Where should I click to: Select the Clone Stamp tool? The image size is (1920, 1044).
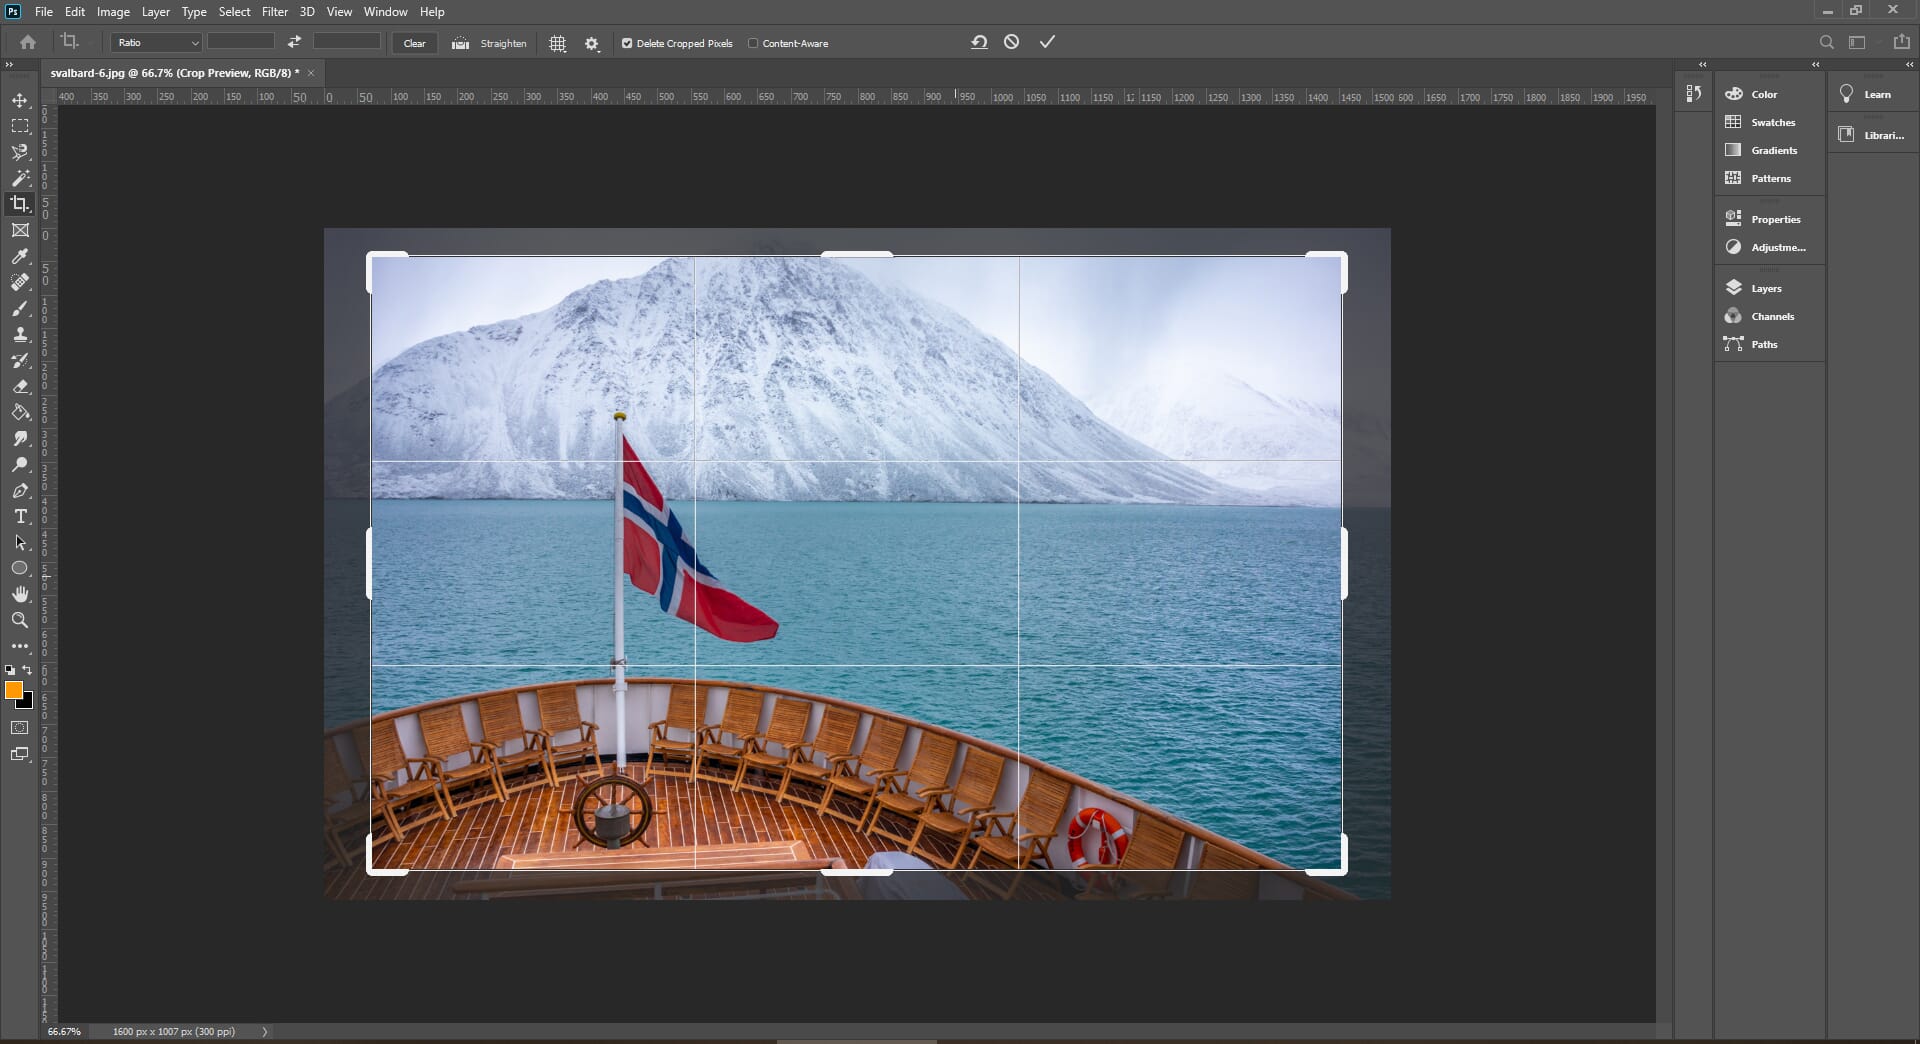[x=20, y=334]
